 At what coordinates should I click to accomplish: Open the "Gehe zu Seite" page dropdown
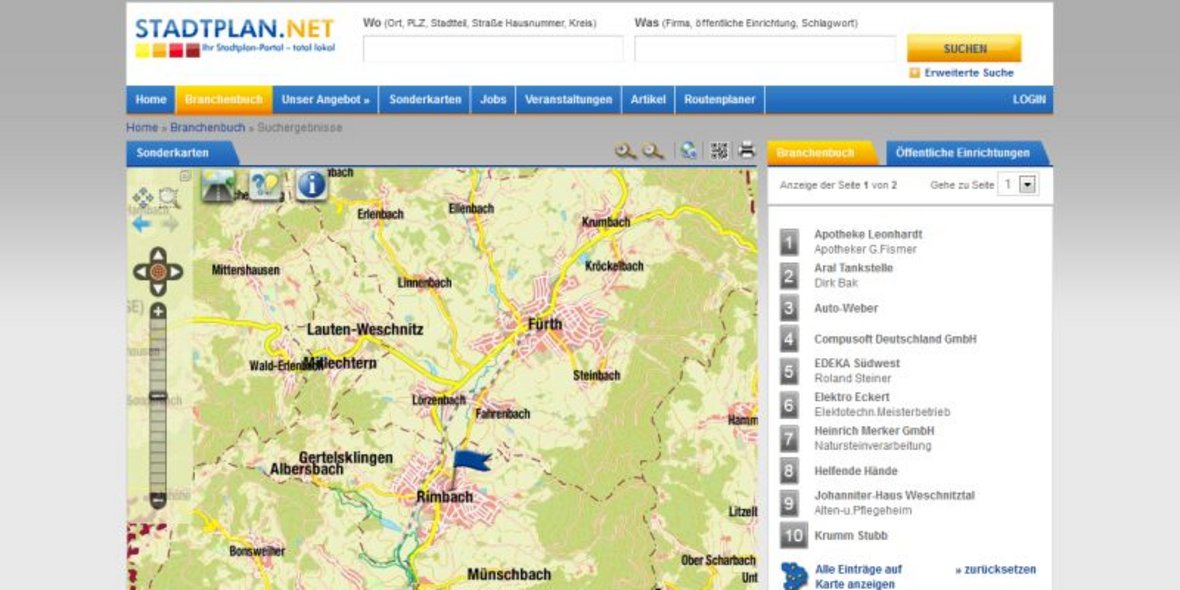click(x=1028, y=184)
